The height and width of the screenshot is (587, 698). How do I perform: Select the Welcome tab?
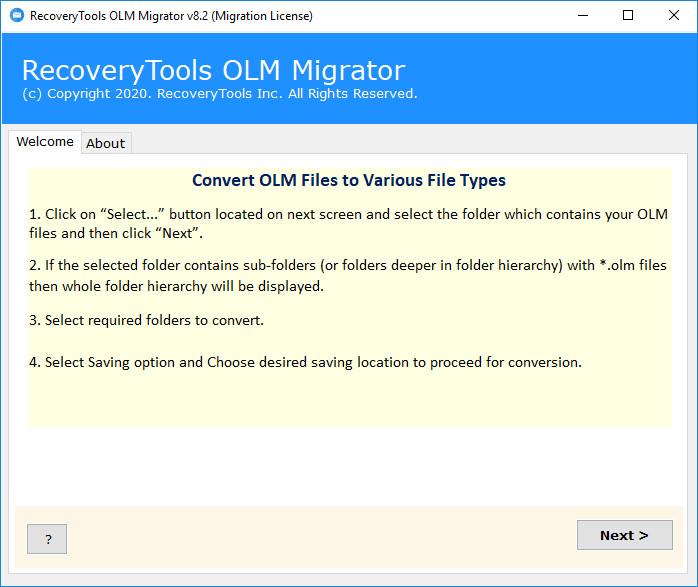[45, 142]
